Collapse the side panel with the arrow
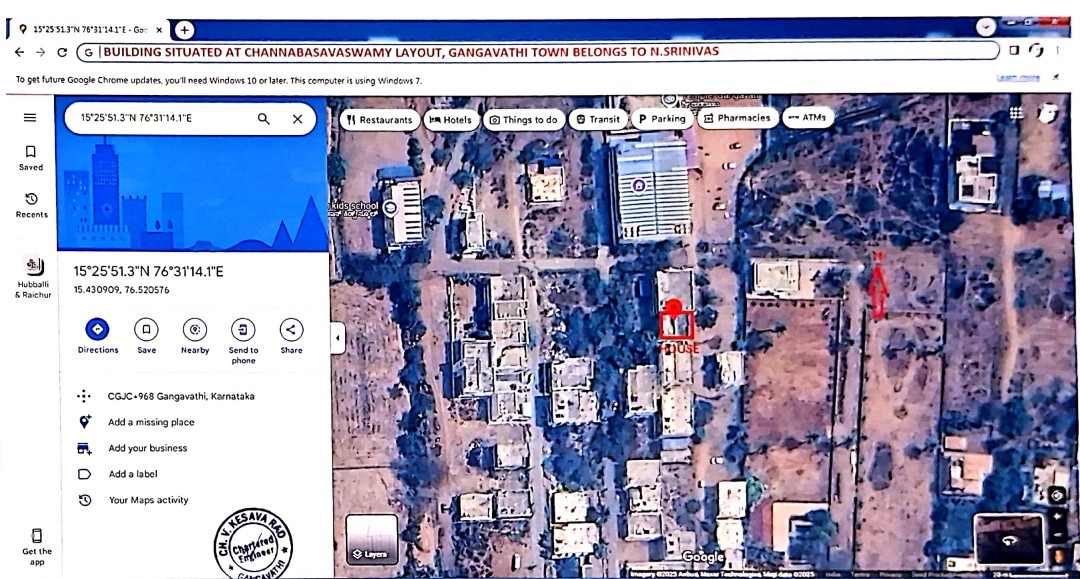The height and width of the screenshot is (579, 1080). [x=338, y=338]
